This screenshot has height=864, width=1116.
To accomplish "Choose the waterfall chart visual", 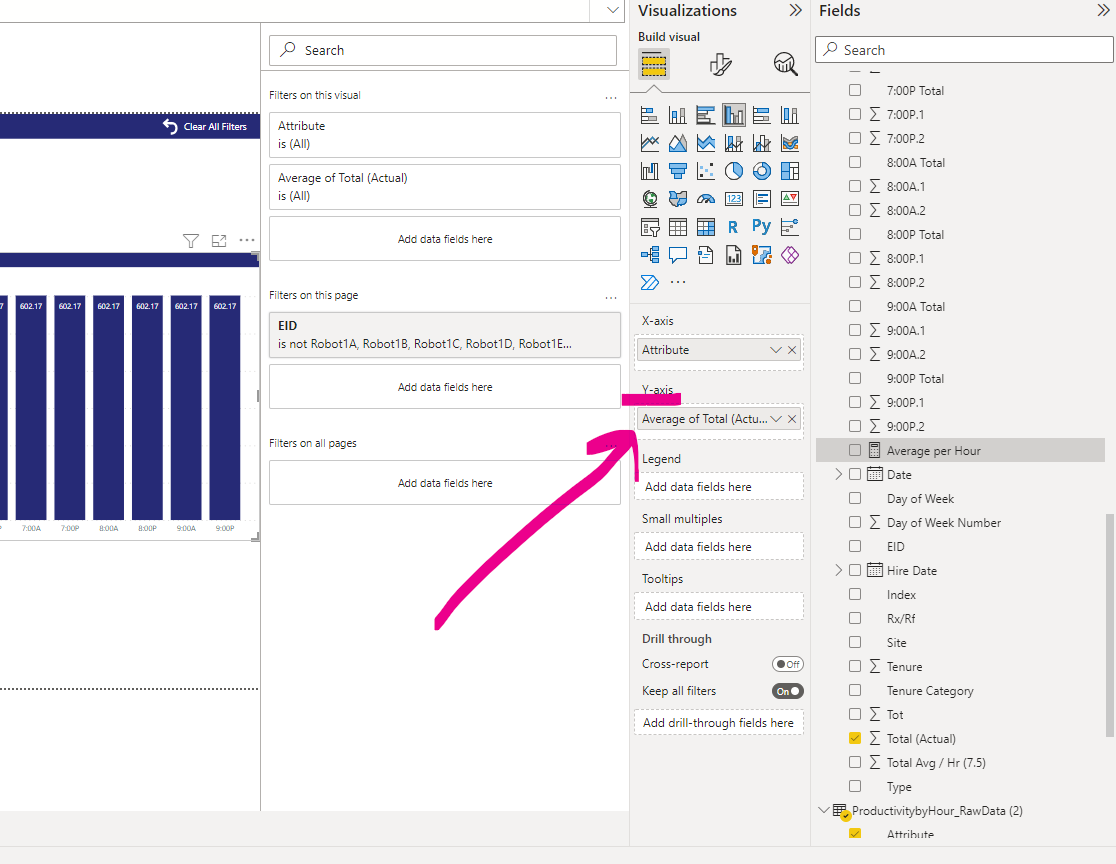I will (650, 171).
